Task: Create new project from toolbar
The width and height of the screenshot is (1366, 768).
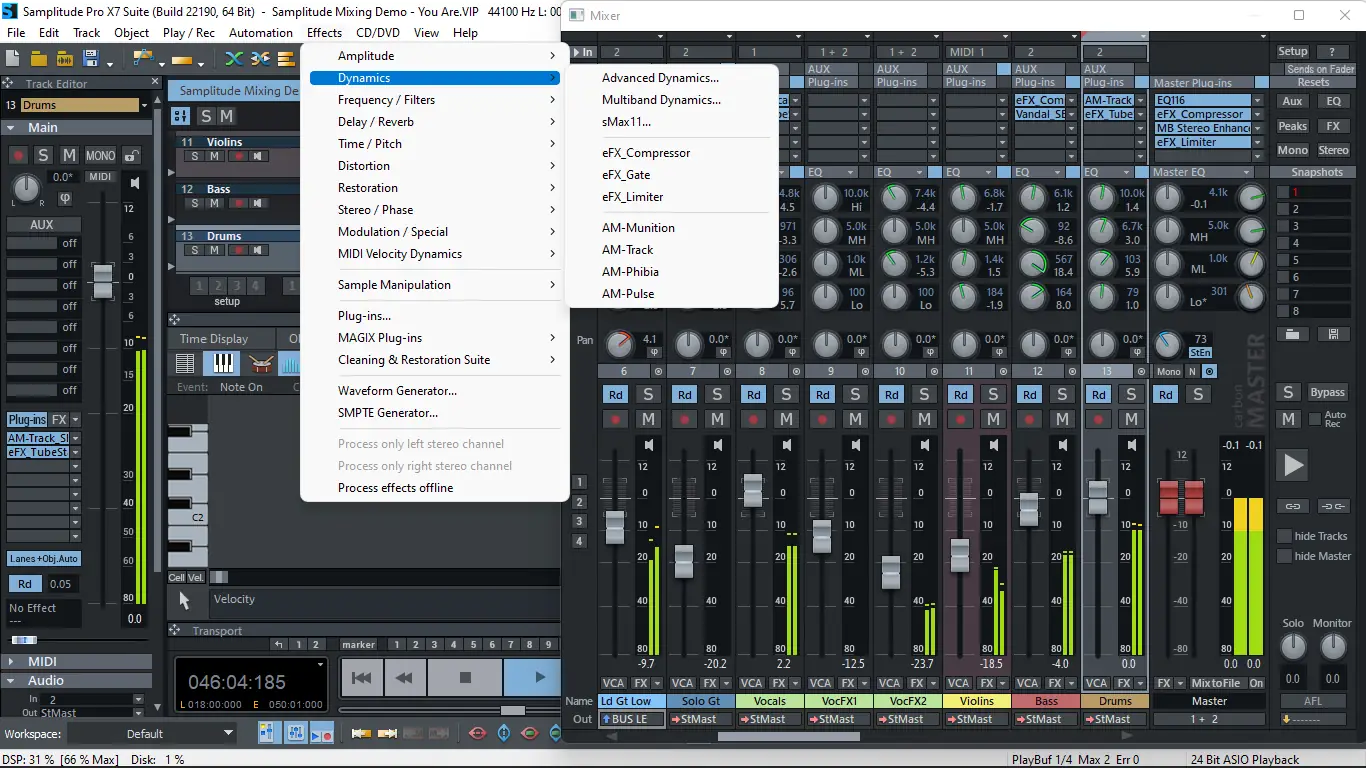Action: 15,59
